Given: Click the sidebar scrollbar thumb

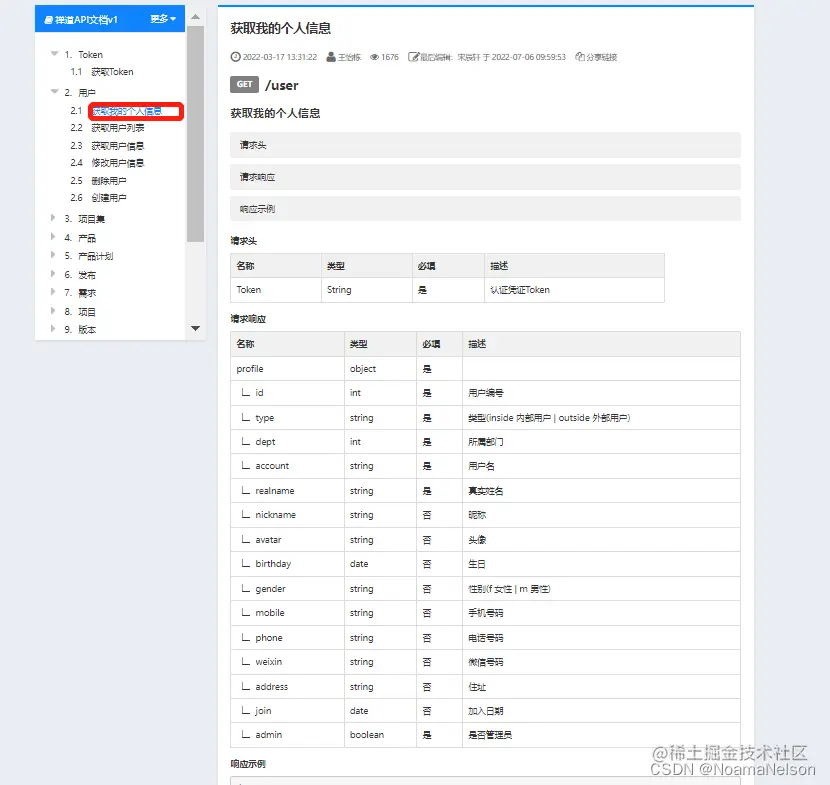Looking at the screenshot, I should 195,134.
